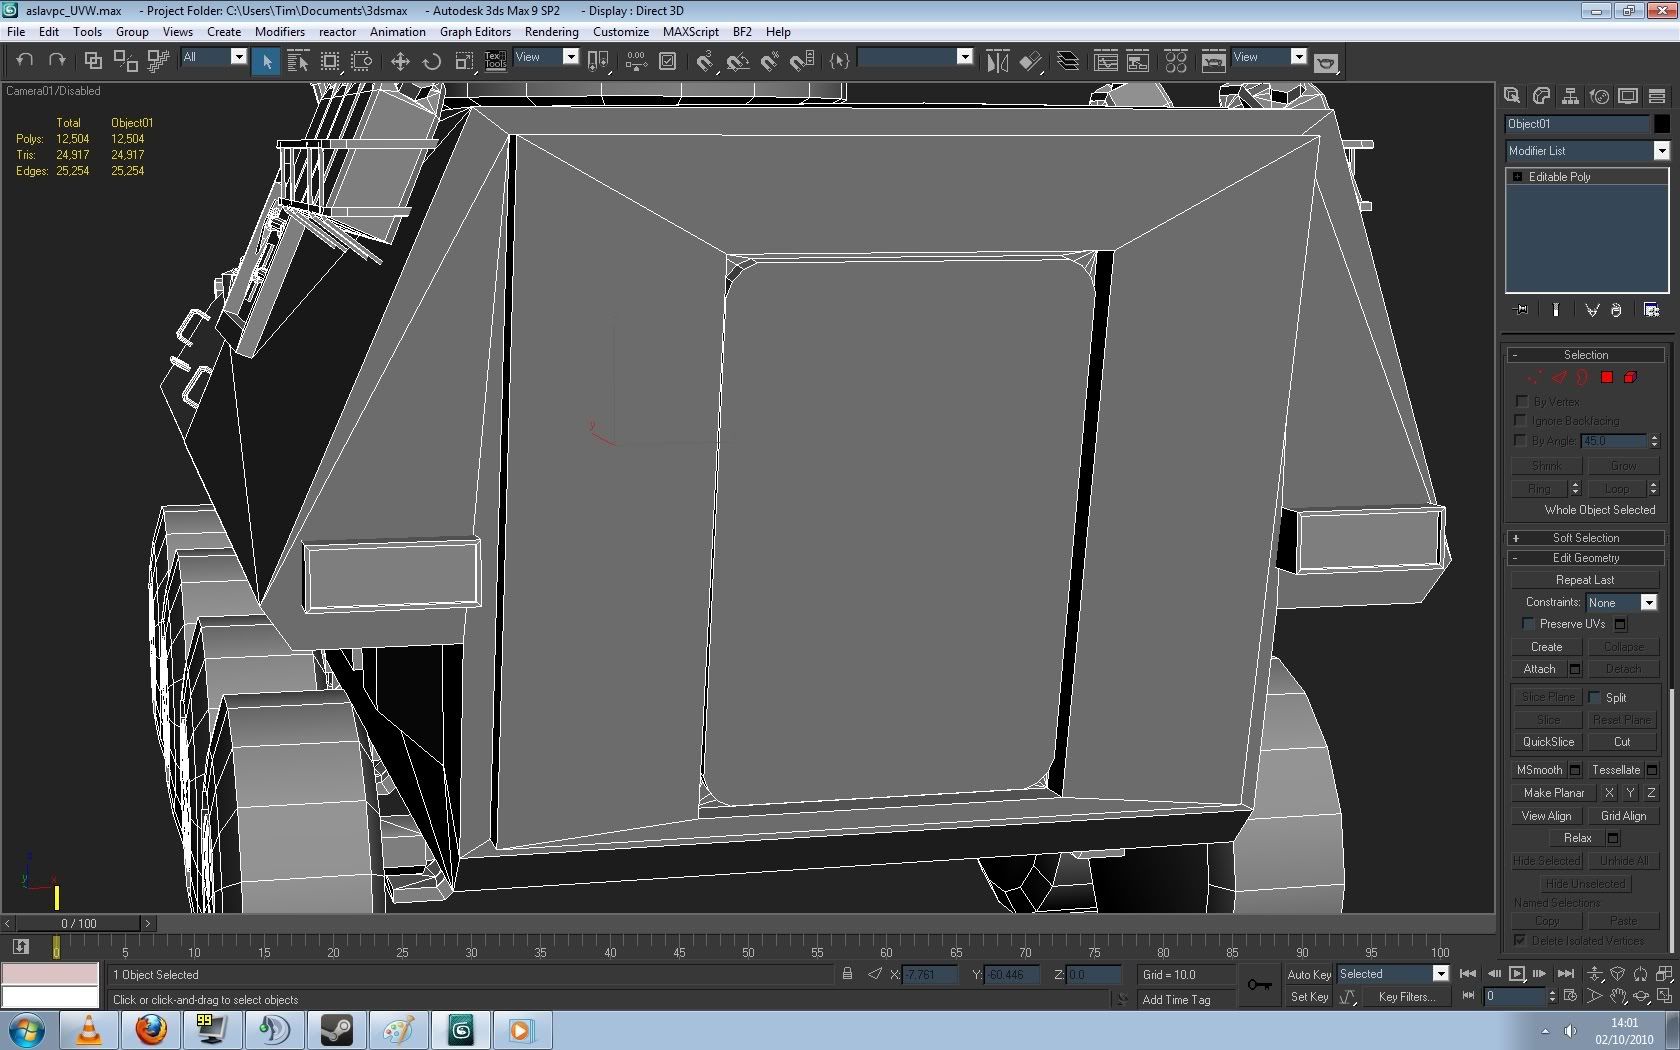The image size is (1680, 1050).
Task: Click the Select by Name toolbar icon
Action: point(297,62)
